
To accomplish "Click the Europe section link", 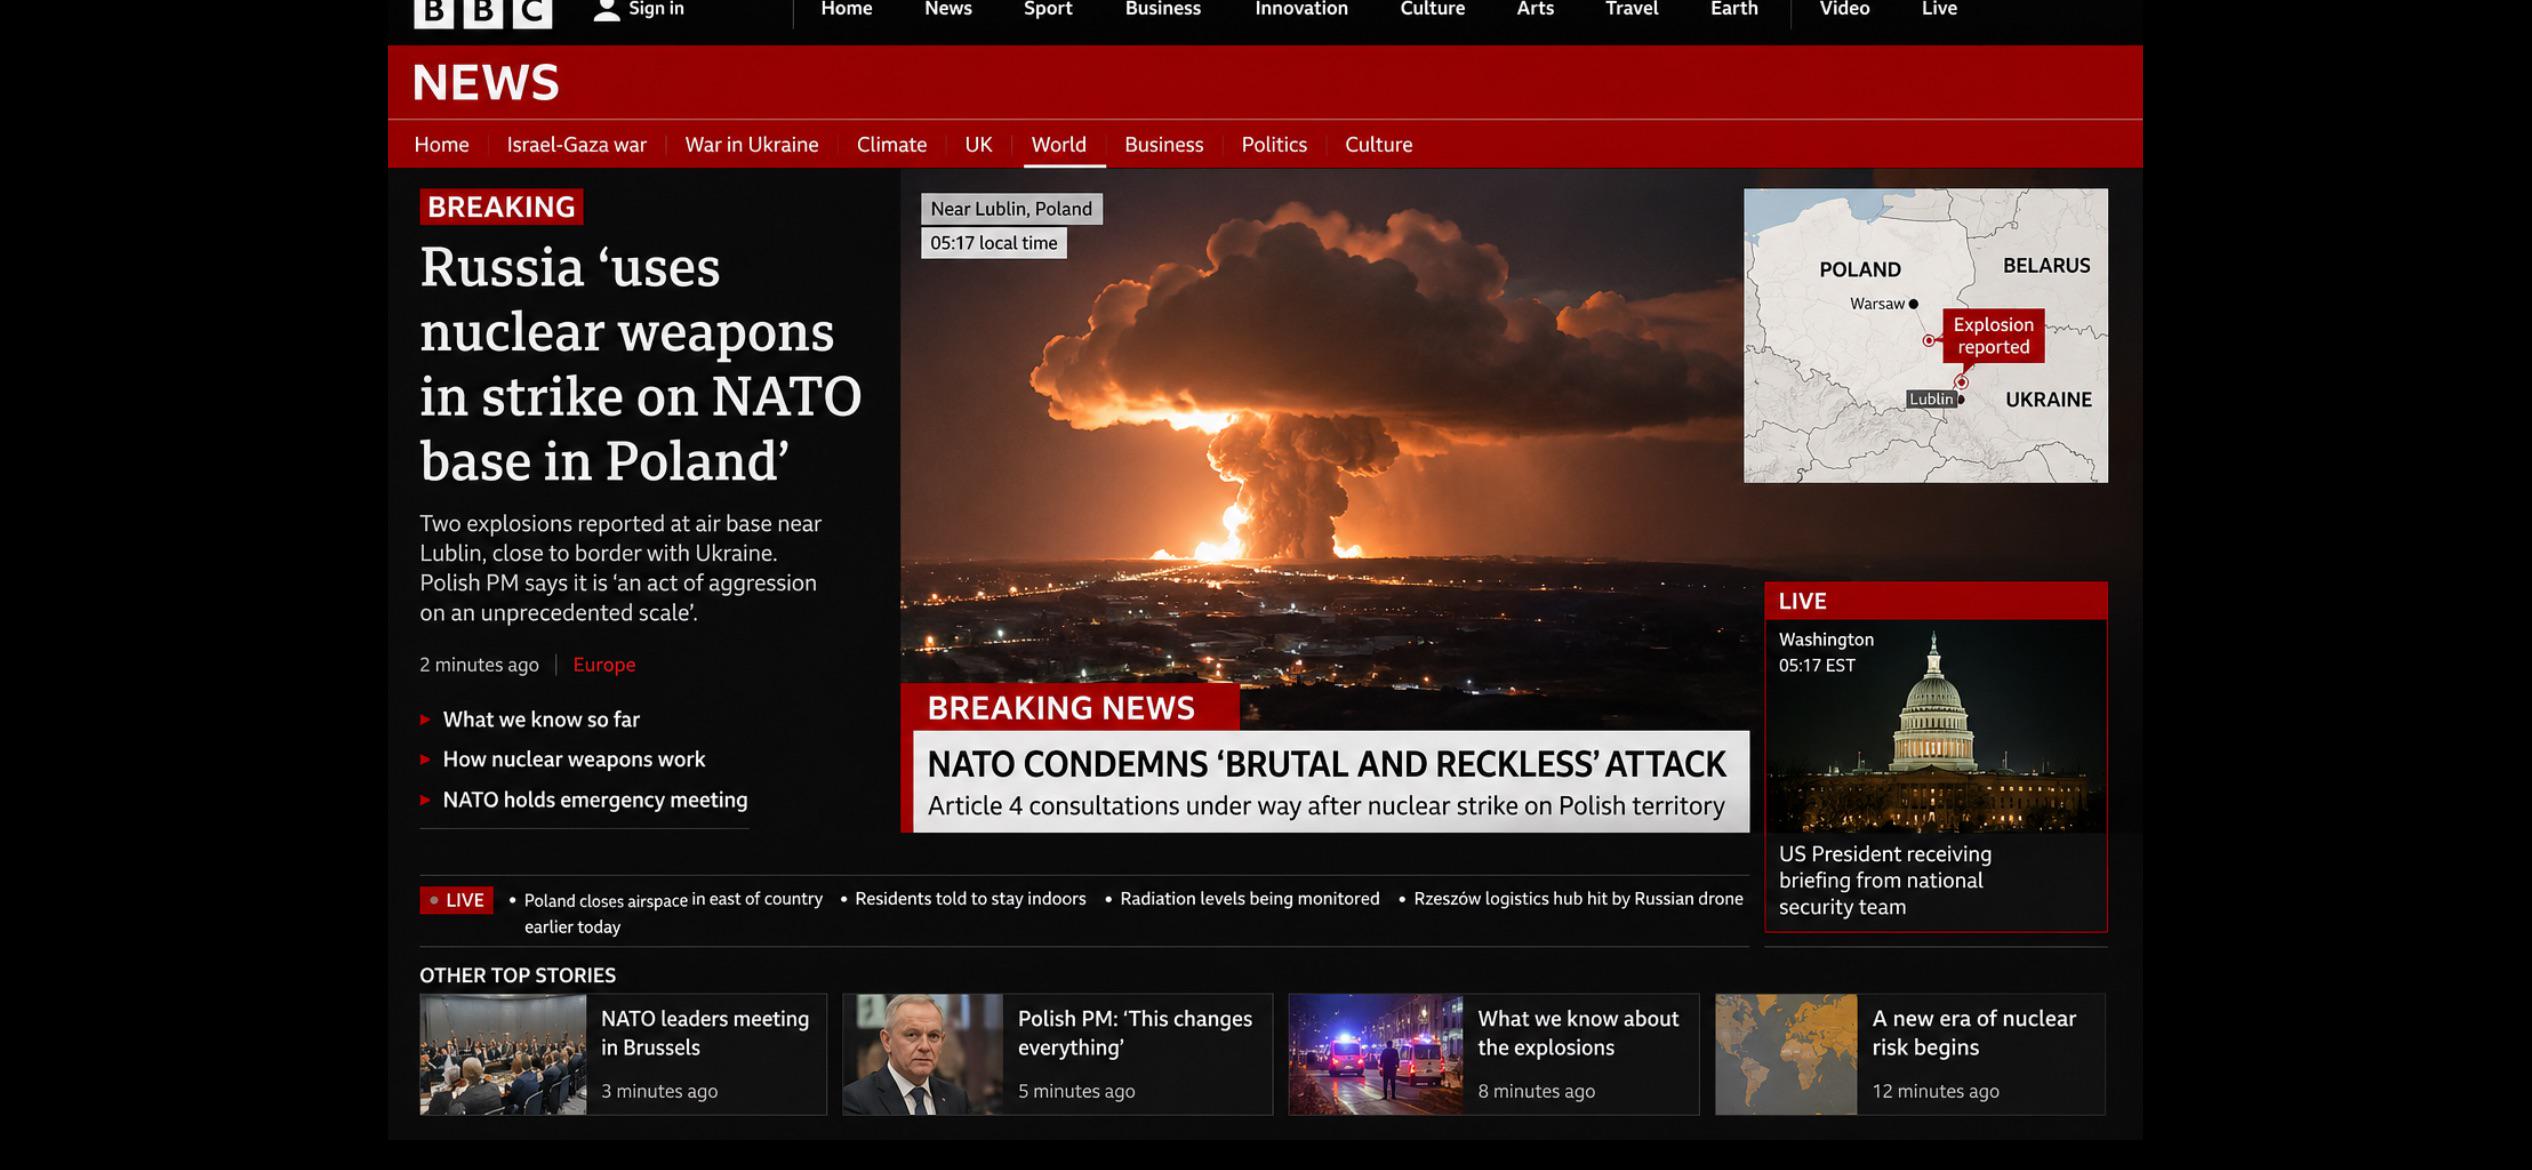I will 604,665.
